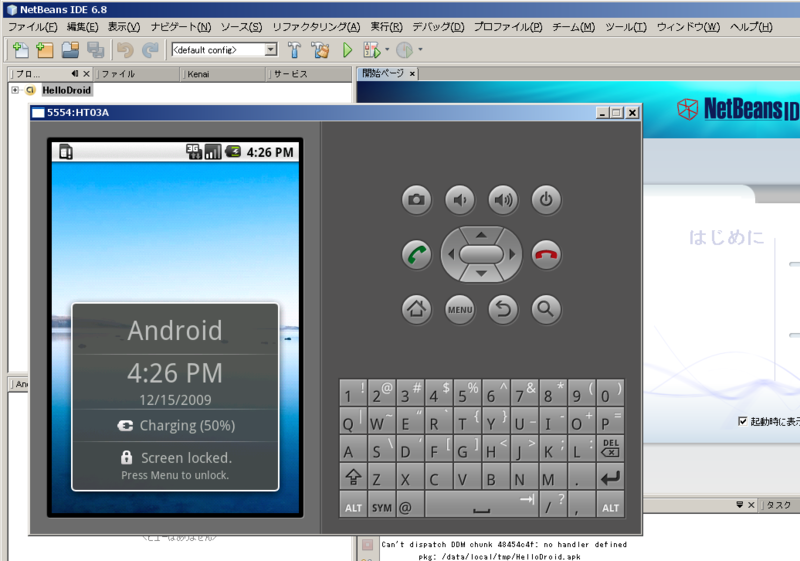Click the emulator volume up button
Viewport: 800px width, 561px height.
(x=503, y=199)
